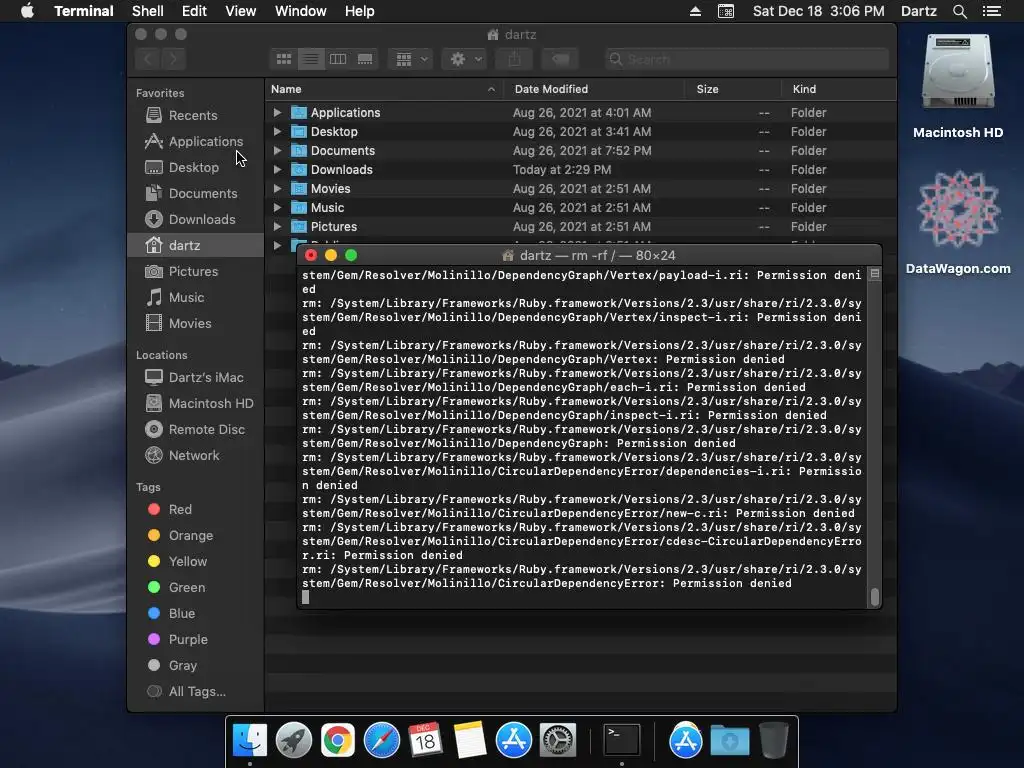Image resolution: width=1024 pixels, height=768 pixels.
Task: Click eject icon in menu bar
Action: point(696,11)
